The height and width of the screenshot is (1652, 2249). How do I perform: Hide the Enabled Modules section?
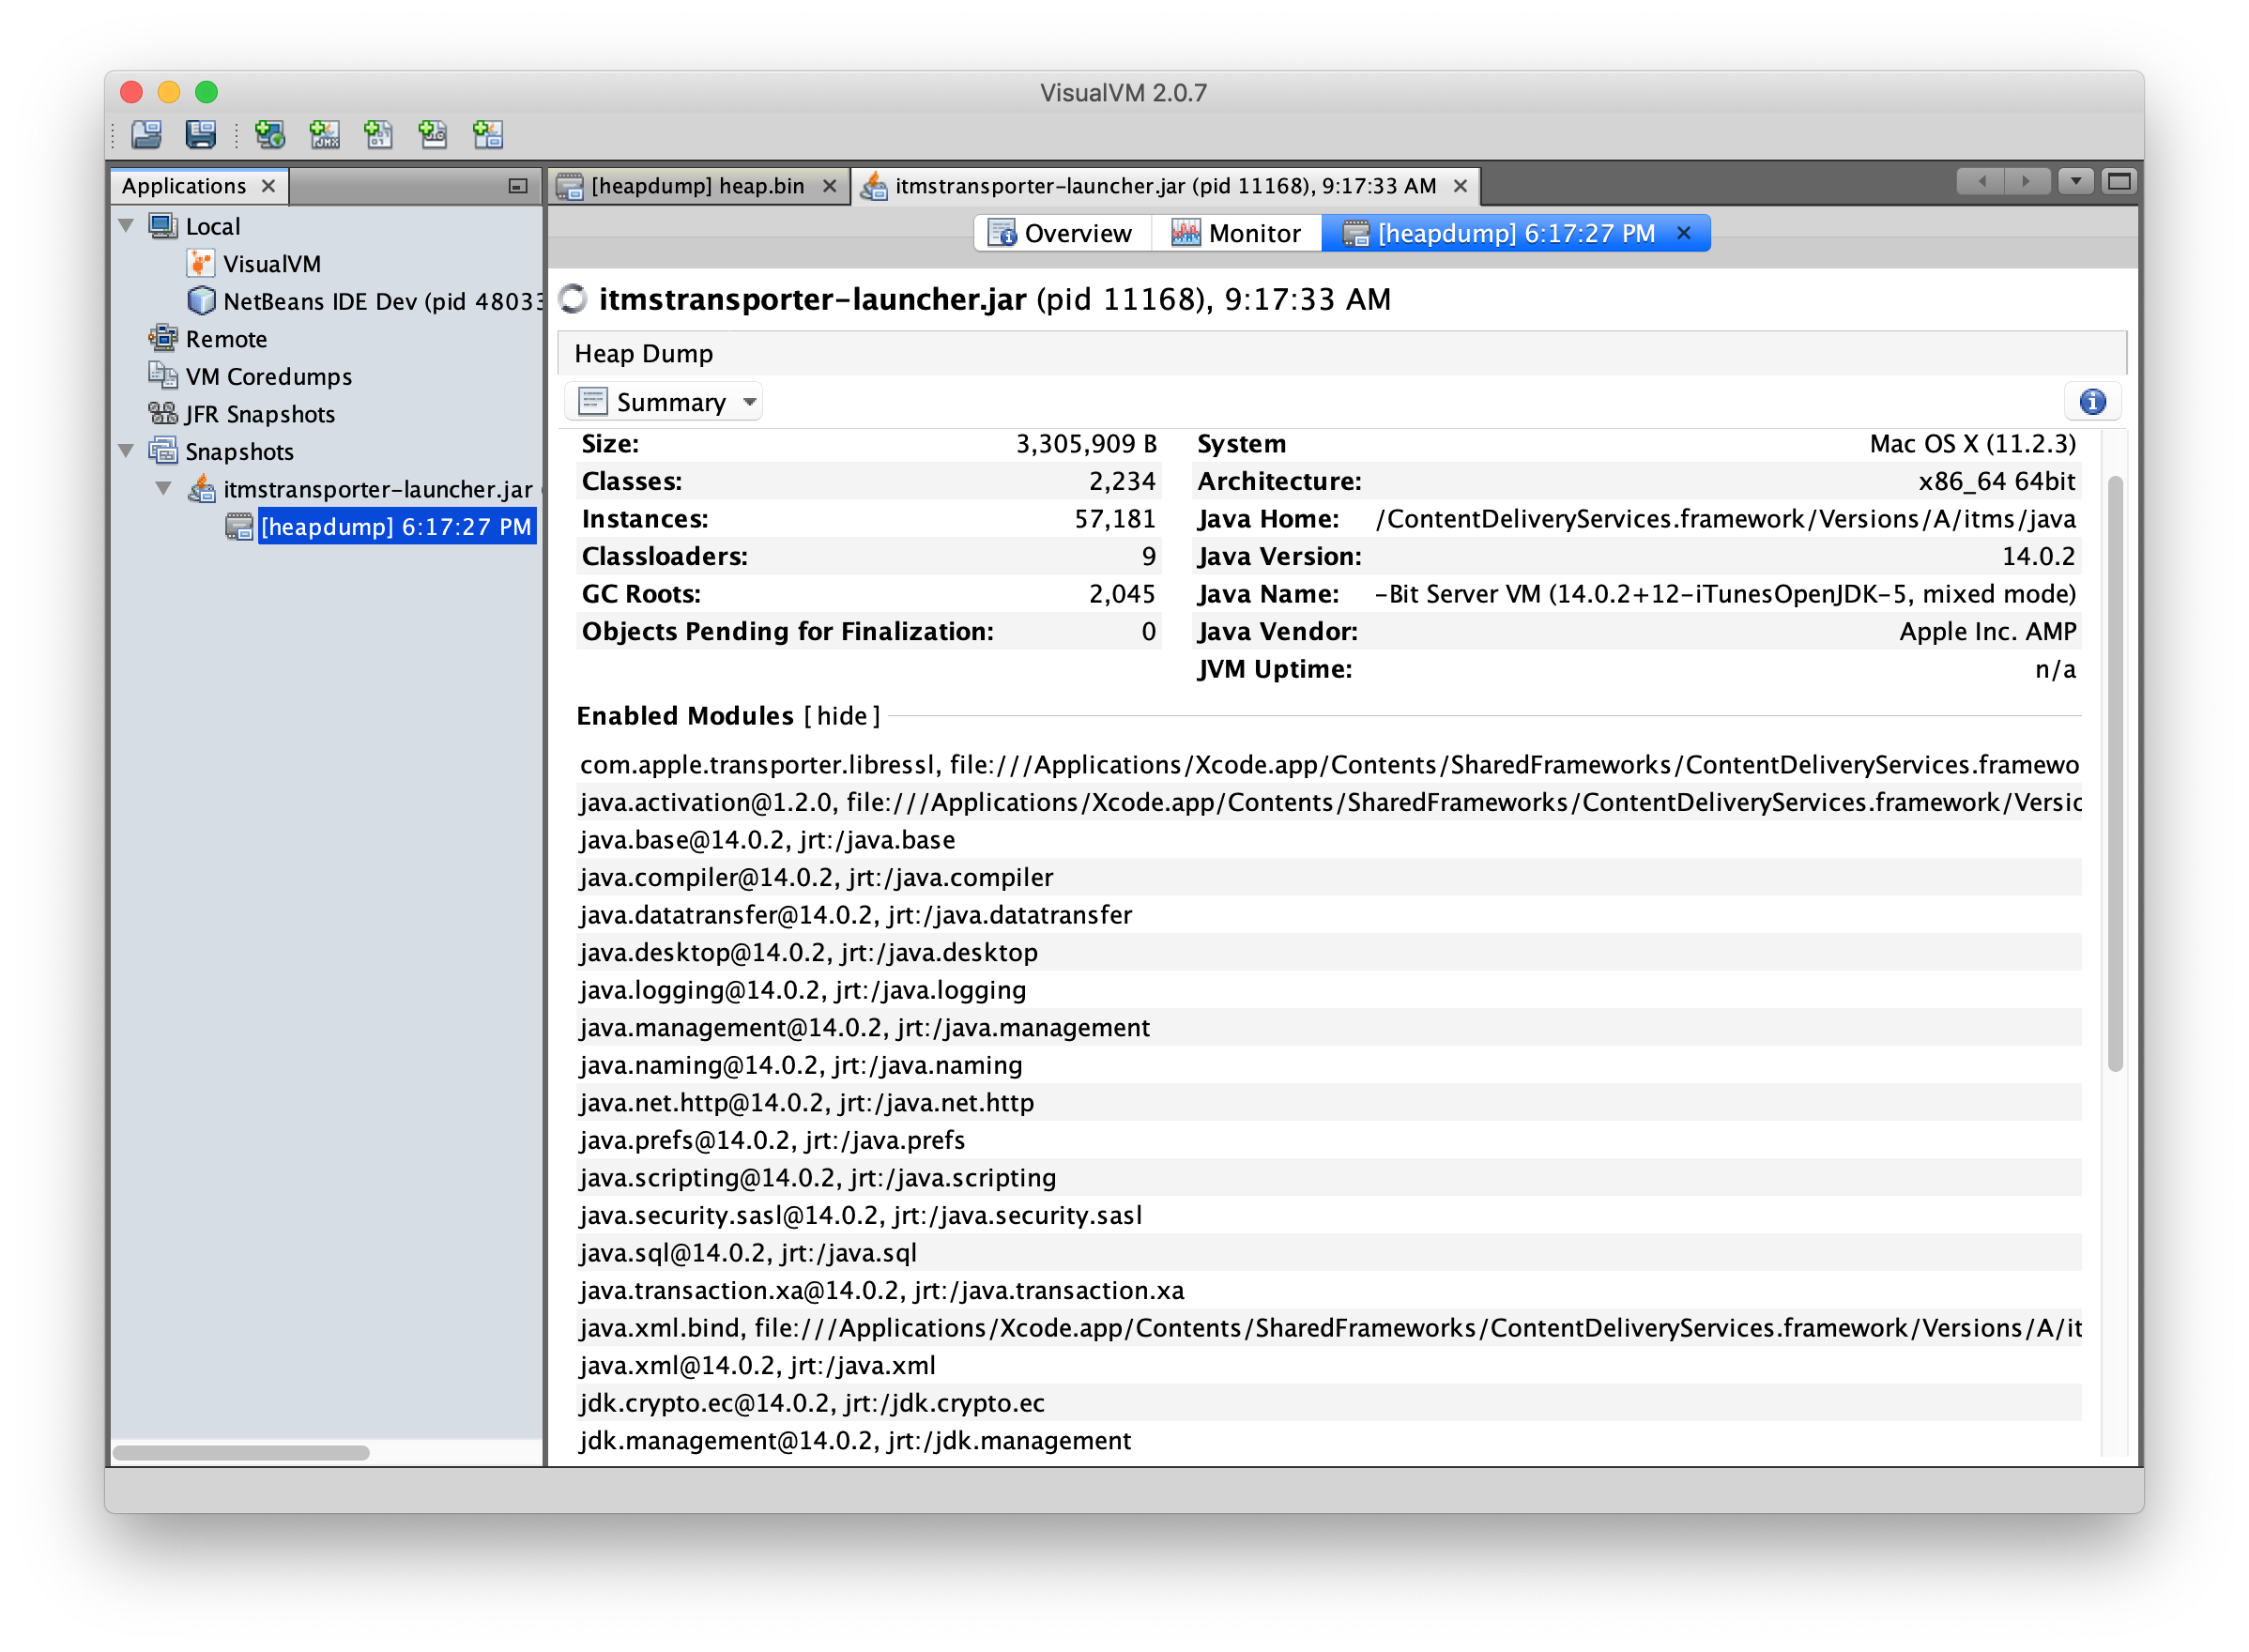[x=842, y=716]
